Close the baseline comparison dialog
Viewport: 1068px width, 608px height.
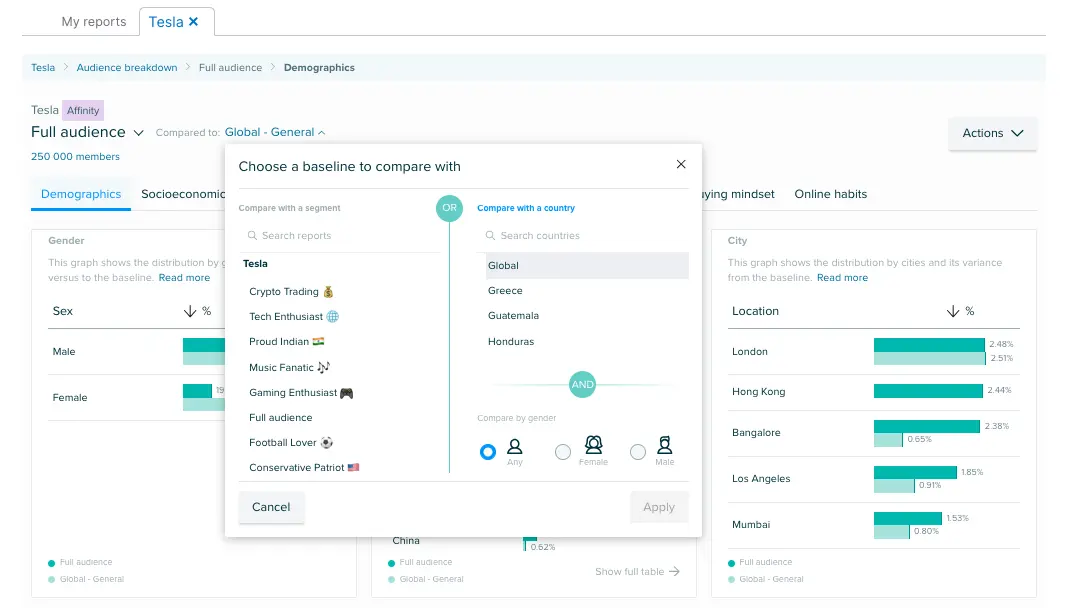coord(681,165)
